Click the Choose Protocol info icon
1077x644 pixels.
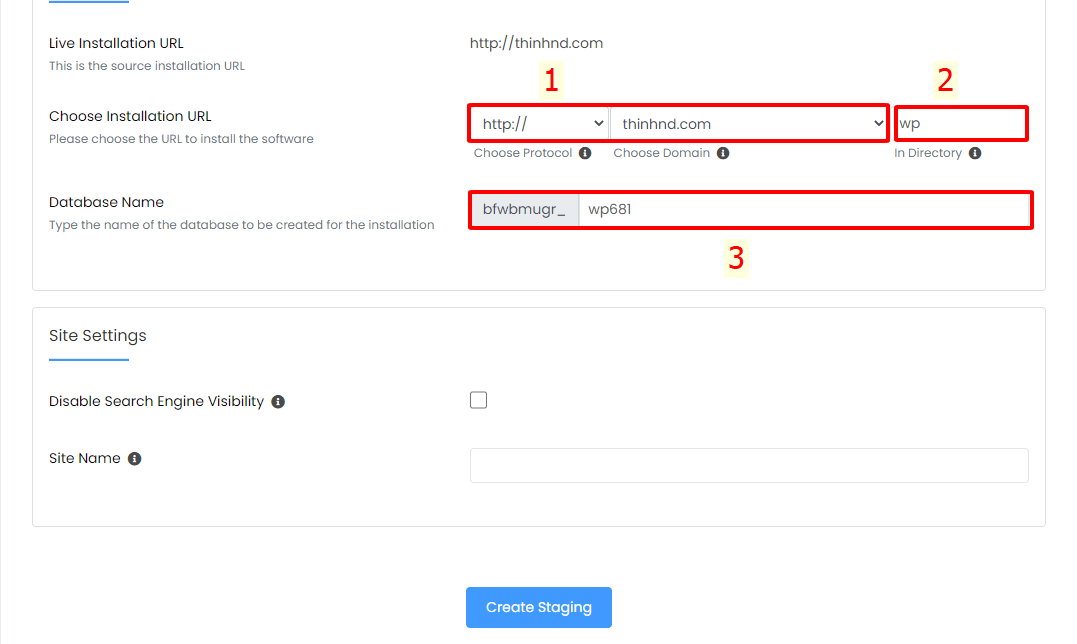(x=585, y=153)
